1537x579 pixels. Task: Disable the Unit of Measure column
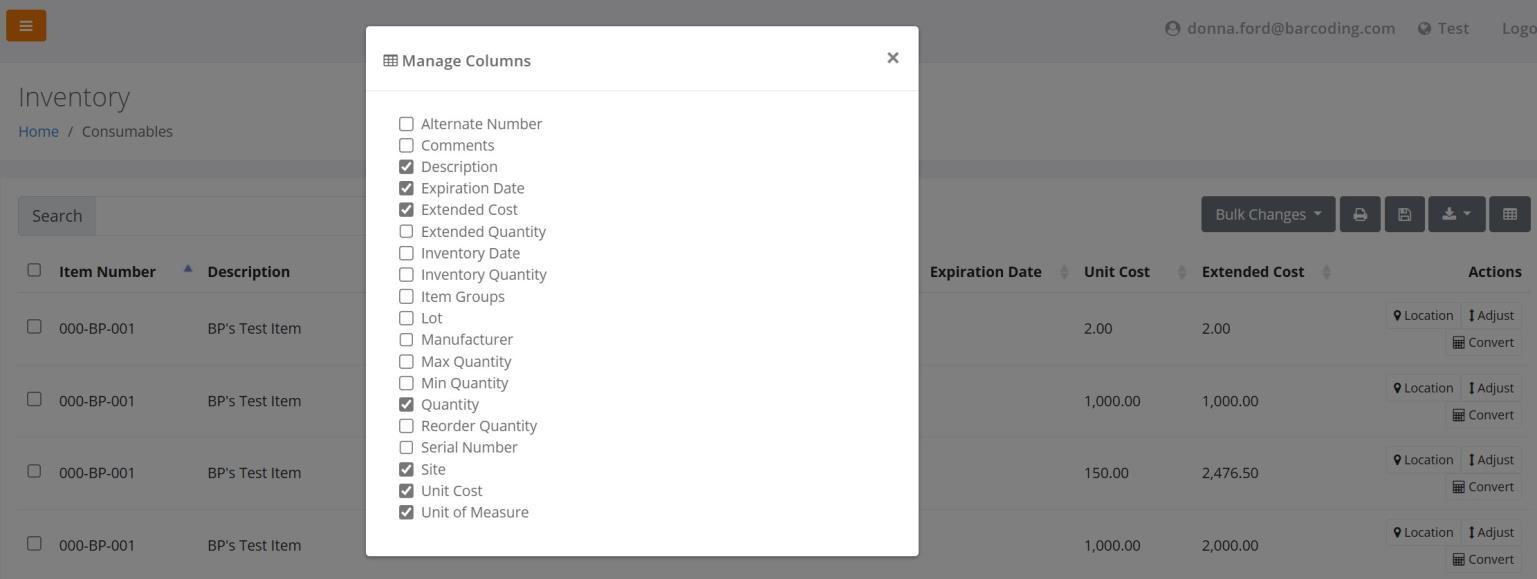[406, 512]
